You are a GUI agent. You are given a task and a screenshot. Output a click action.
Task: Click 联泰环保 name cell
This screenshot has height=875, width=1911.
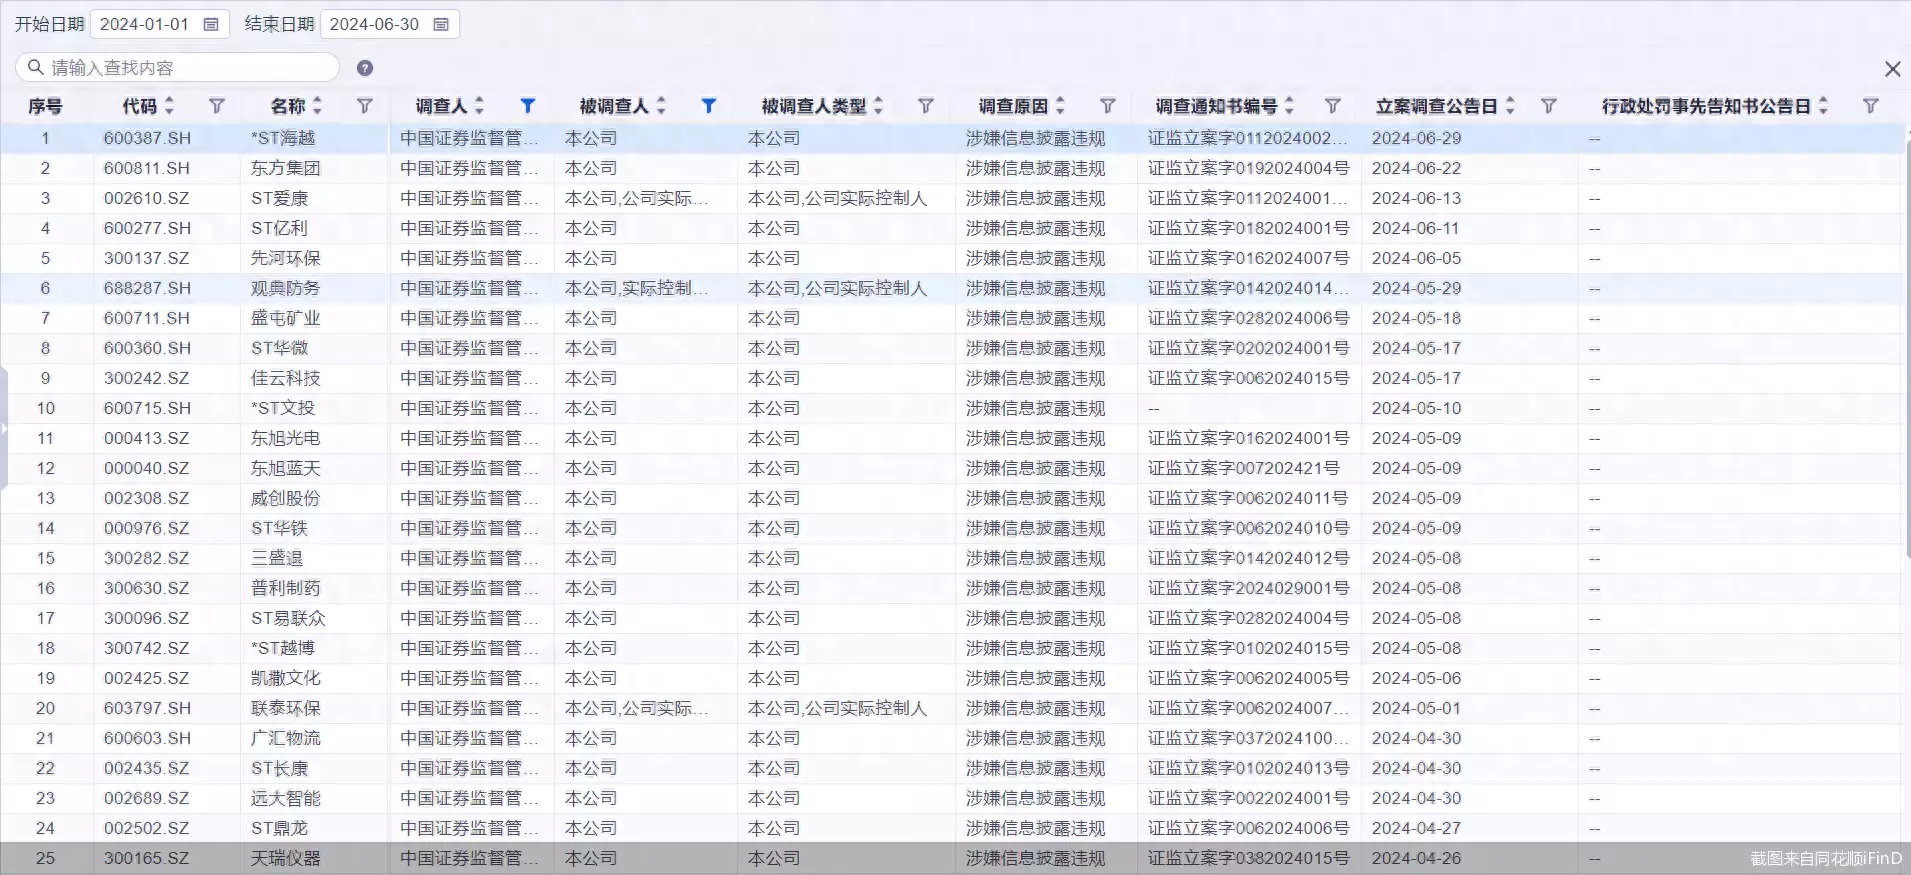pos(285,708)
